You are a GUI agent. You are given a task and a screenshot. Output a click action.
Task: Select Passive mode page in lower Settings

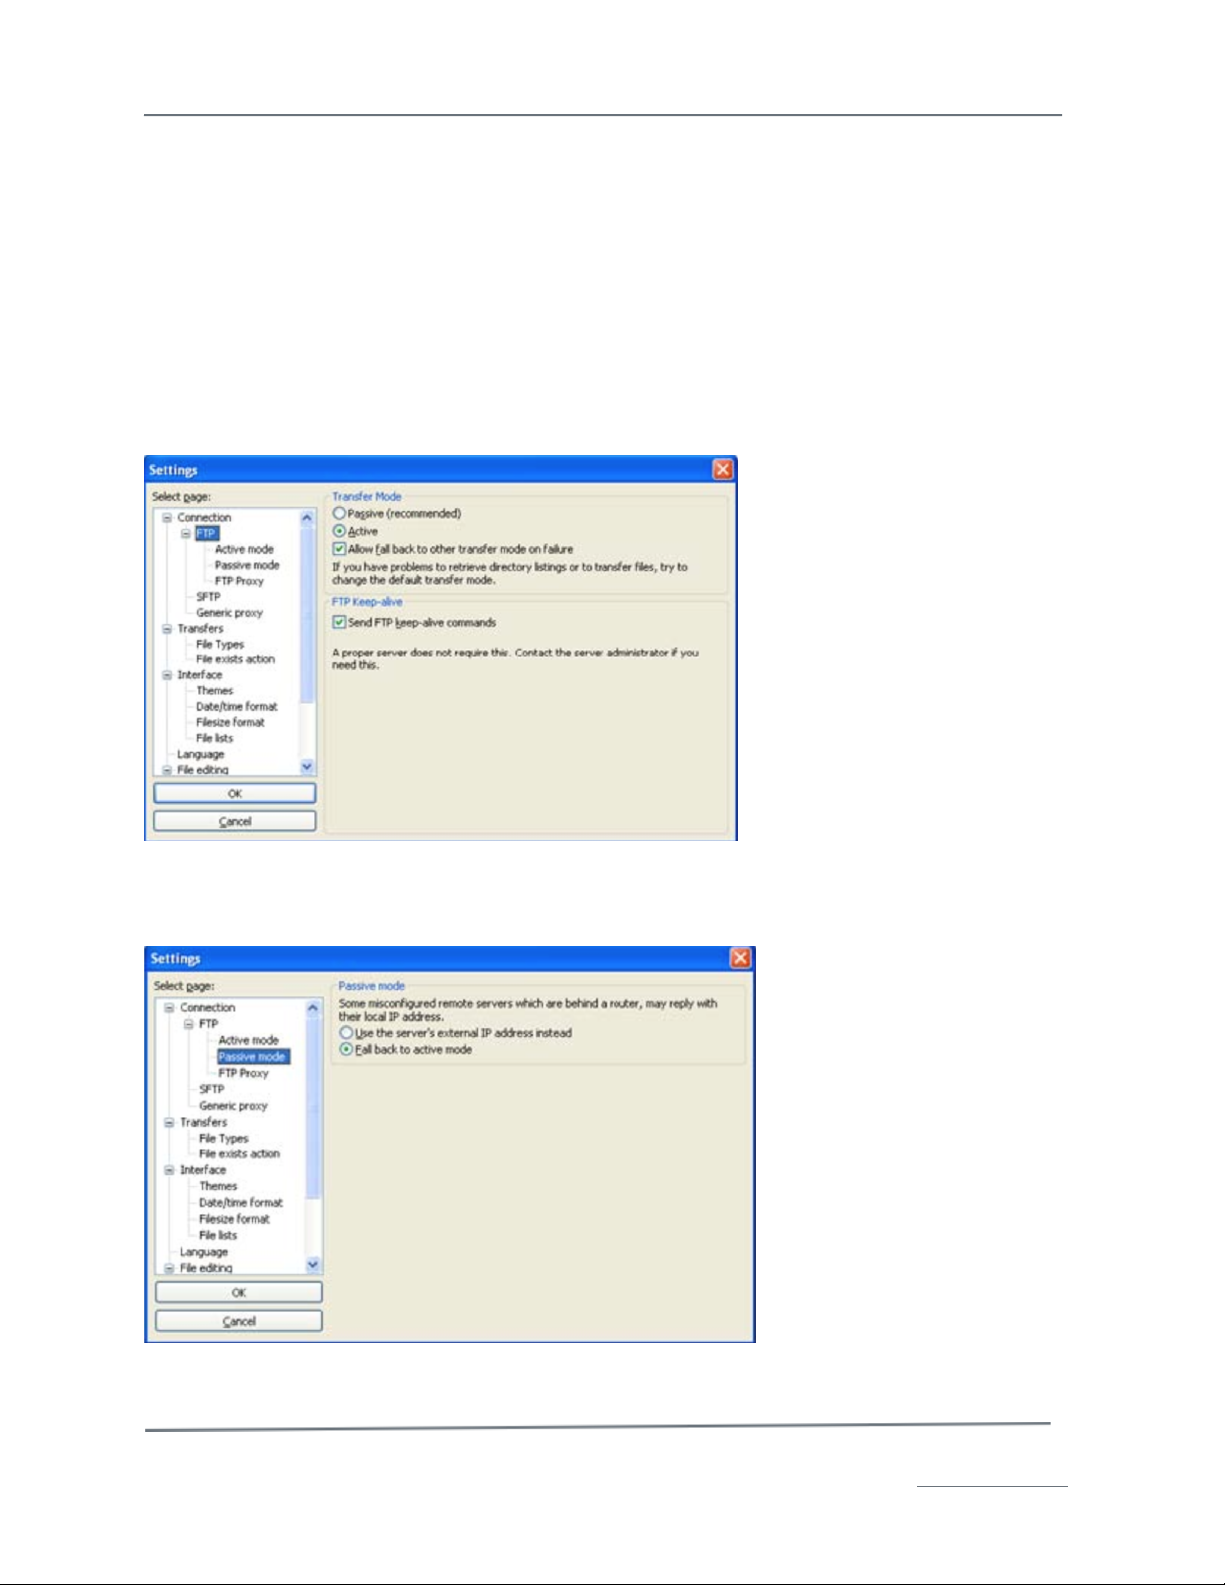pyautogui.click(x=252, y=1056)
